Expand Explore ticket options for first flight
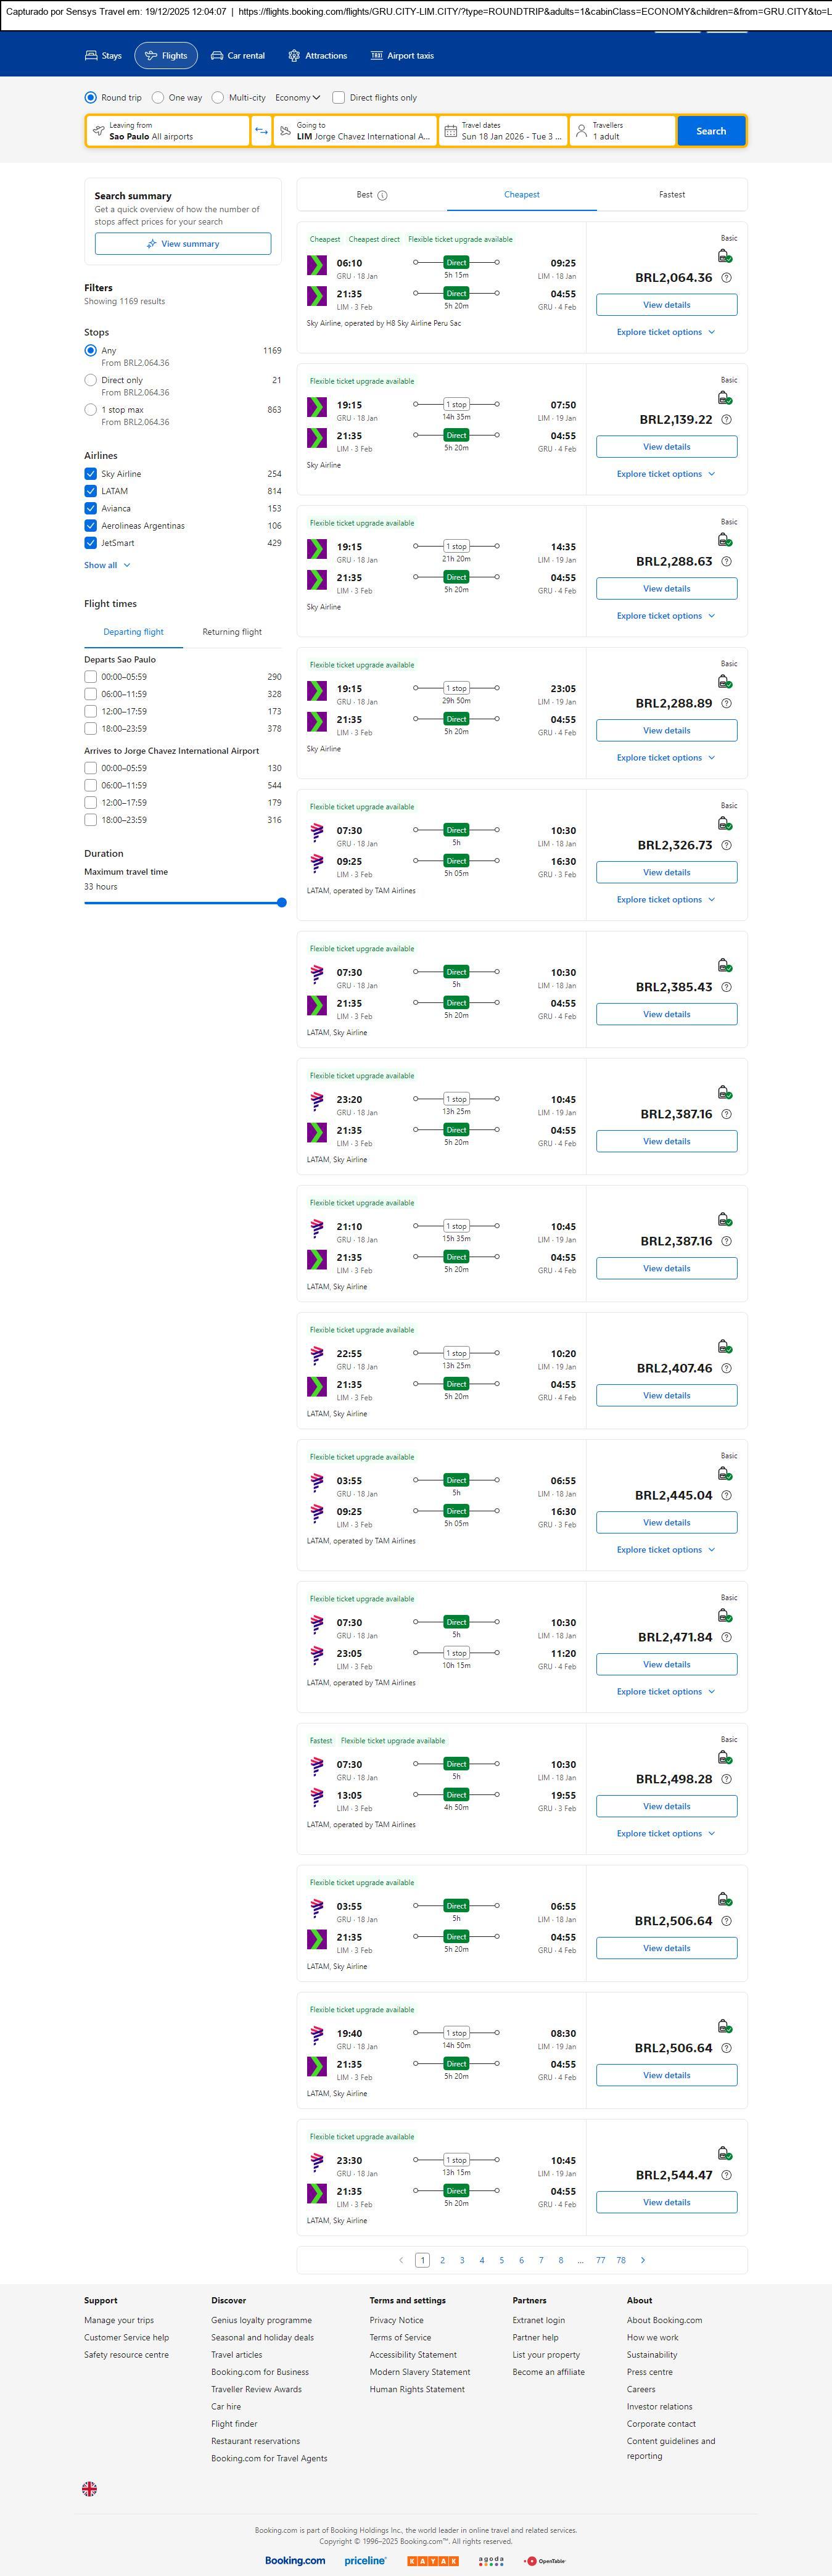832x2576 pixels. pyautogui.click(x=666, y=332)
